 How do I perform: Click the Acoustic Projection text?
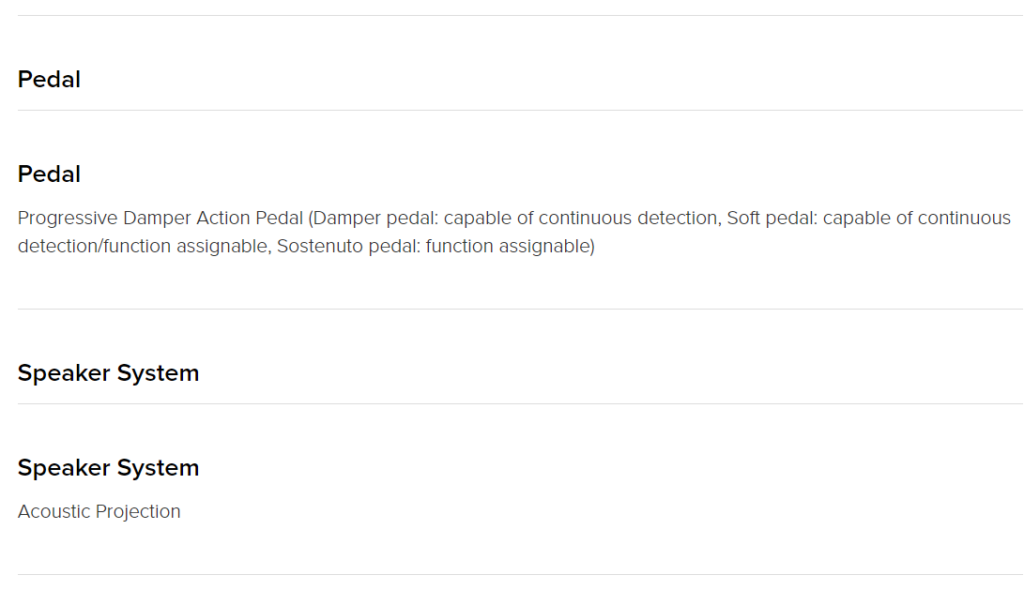[99, 512]
